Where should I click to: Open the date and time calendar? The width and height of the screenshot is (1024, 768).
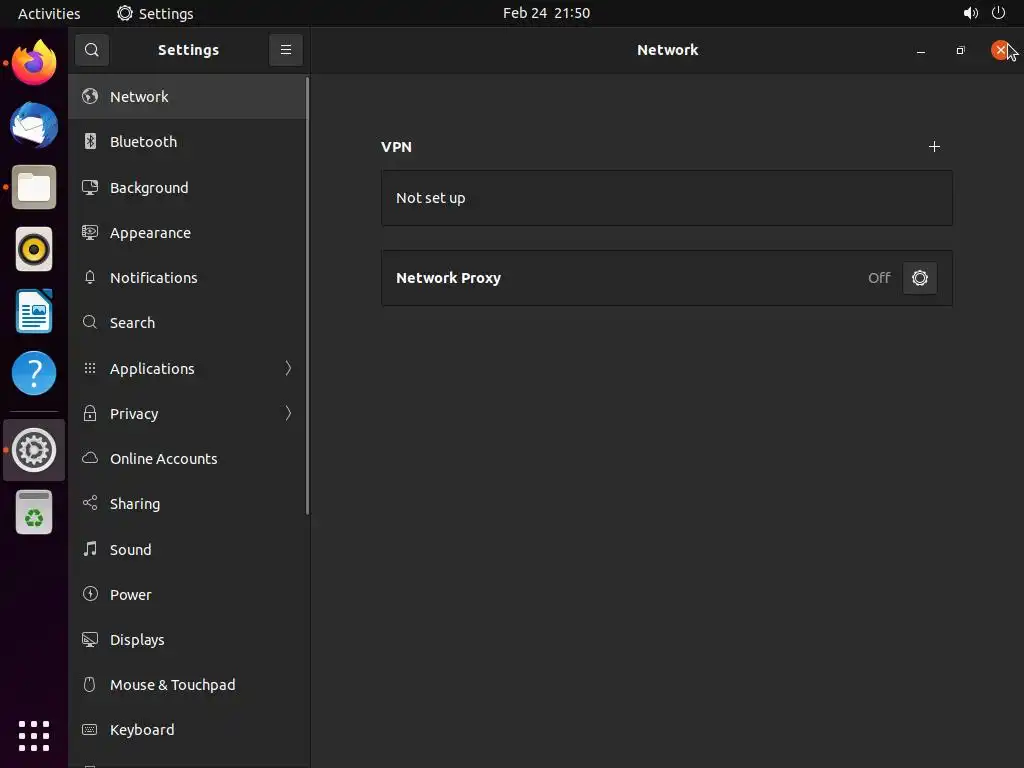546,13
